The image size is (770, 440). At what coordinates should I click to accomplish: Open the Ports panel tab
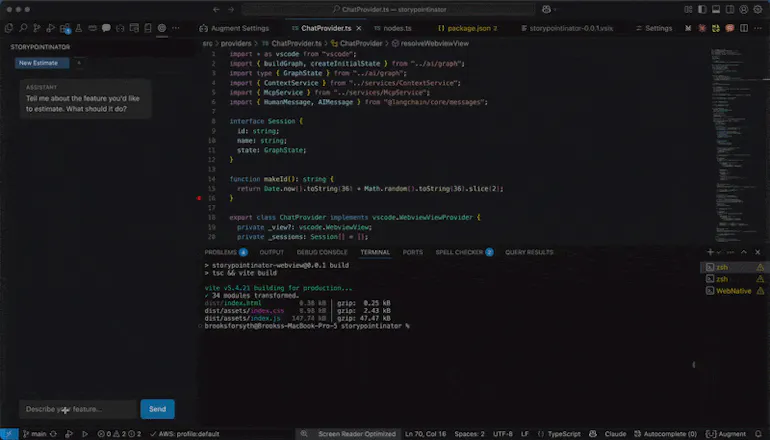click(412, 252)
